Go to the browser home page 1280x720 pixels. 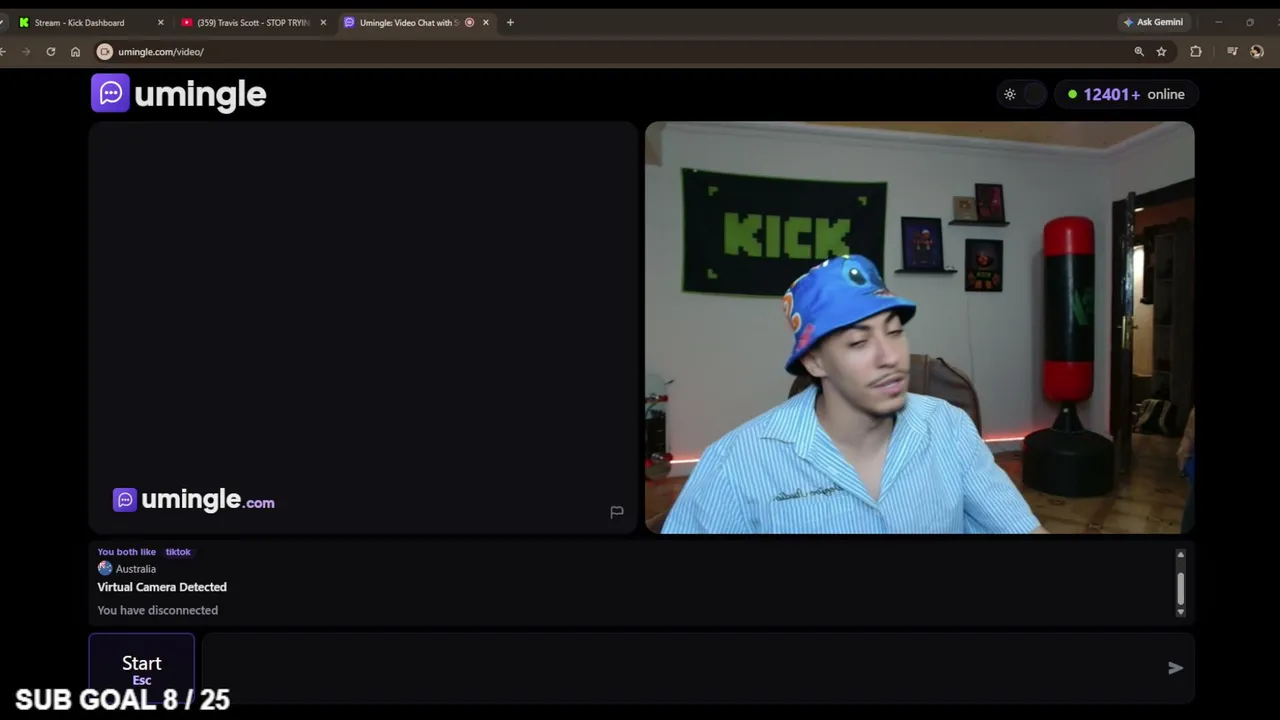click(75, 51)
